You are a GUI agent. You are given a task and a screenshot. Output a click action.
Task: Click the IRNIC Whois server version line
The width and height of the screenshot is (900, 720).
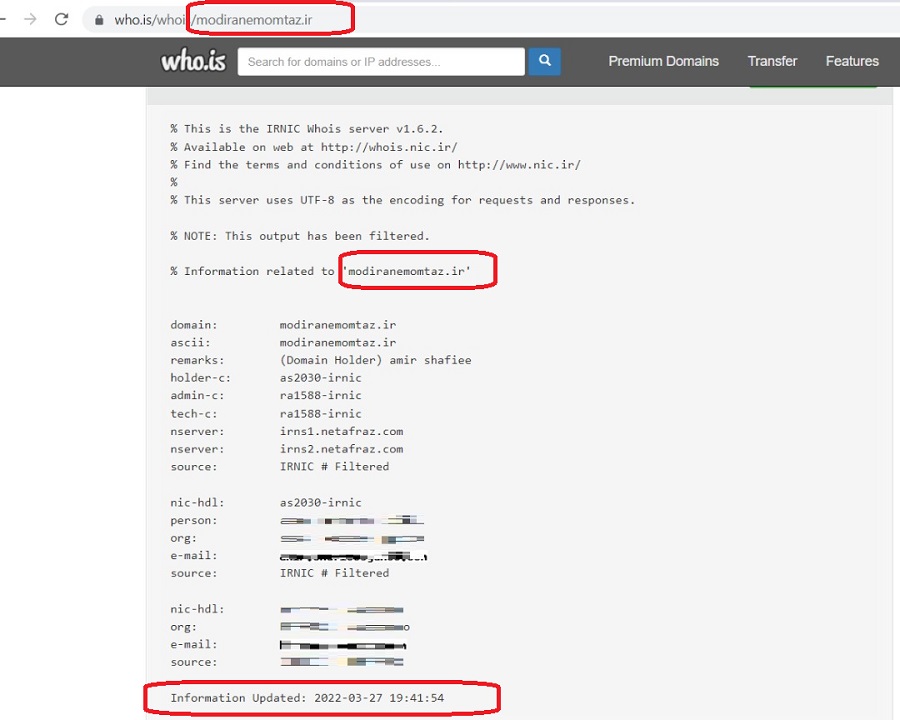(x=307, y=129)
